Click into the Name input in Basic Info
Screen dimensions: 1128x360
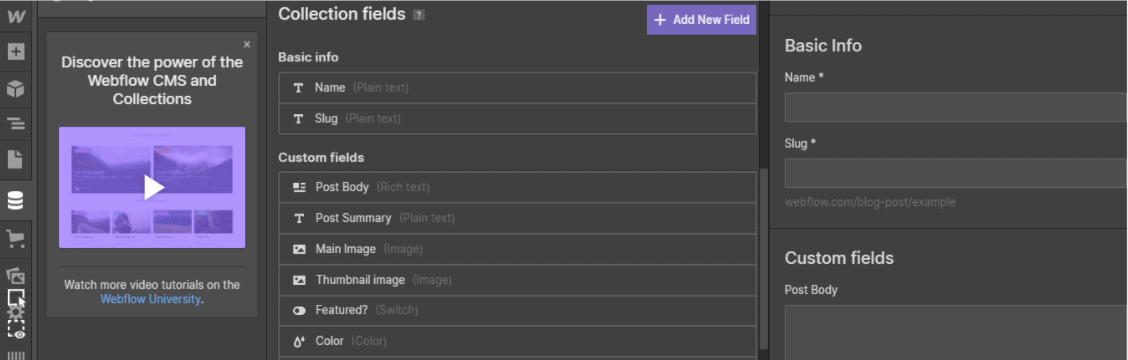[956, 107]
